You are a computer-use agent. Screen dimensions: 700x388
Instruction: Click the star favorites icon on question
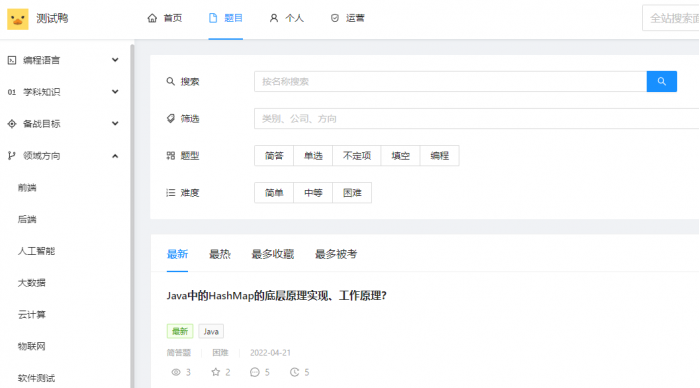pyautogui.click(x=216, y=372)
